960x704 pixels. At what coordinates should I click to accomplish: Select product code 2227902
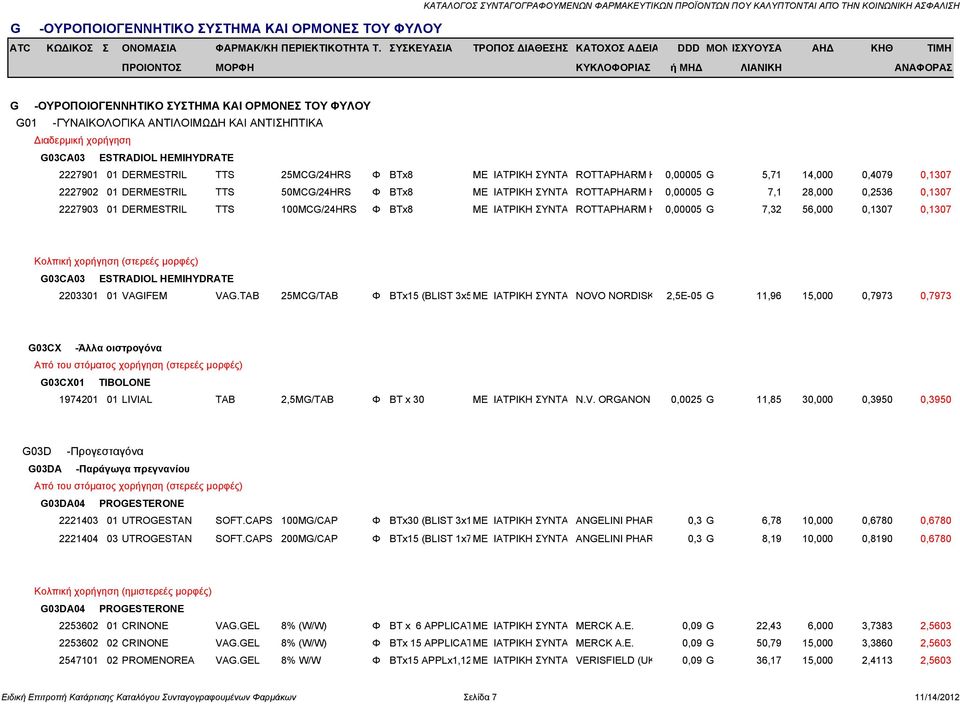click(78, 192)
